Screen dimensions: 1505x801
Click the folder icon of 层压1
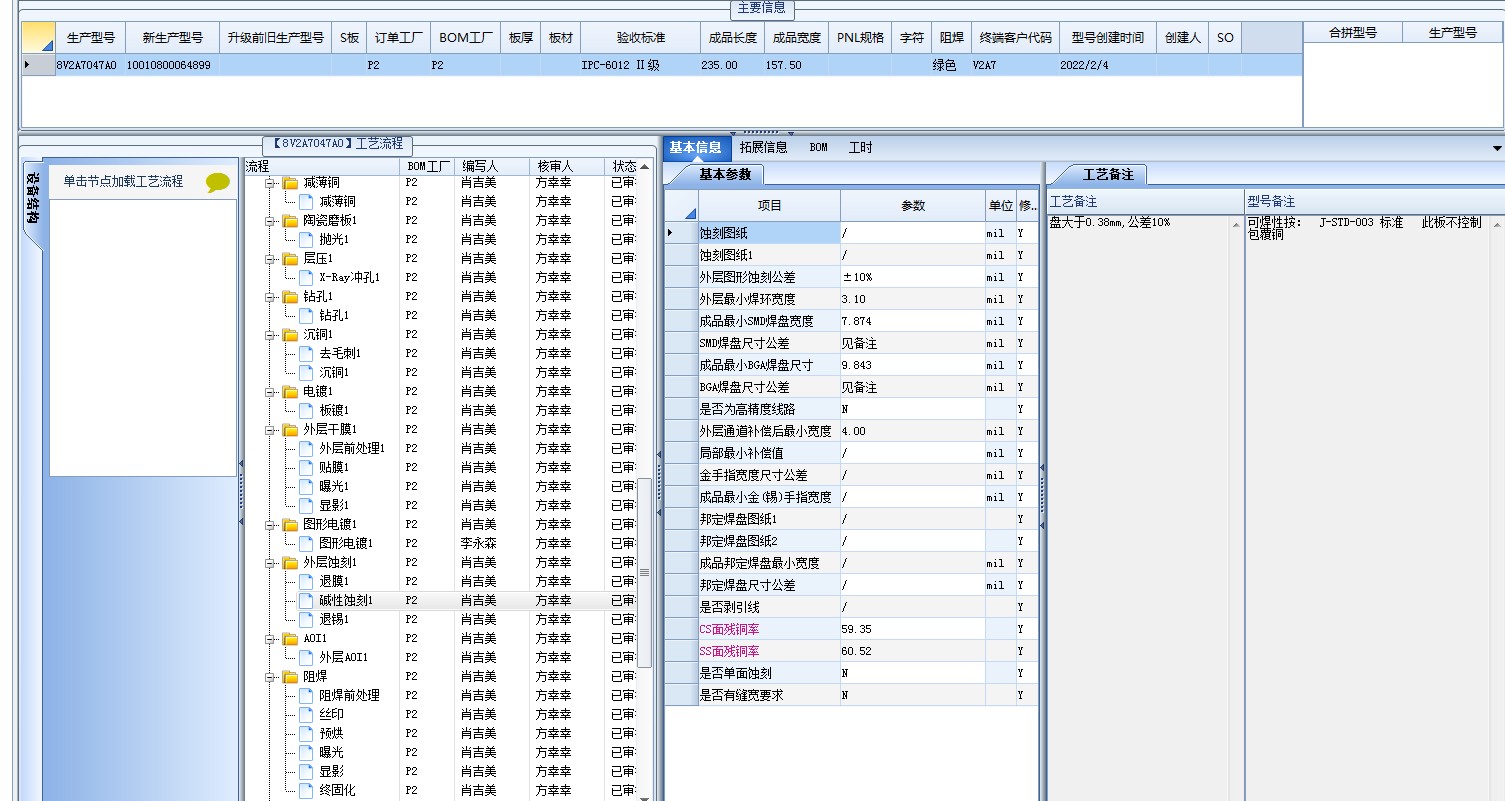coord(290,259)
